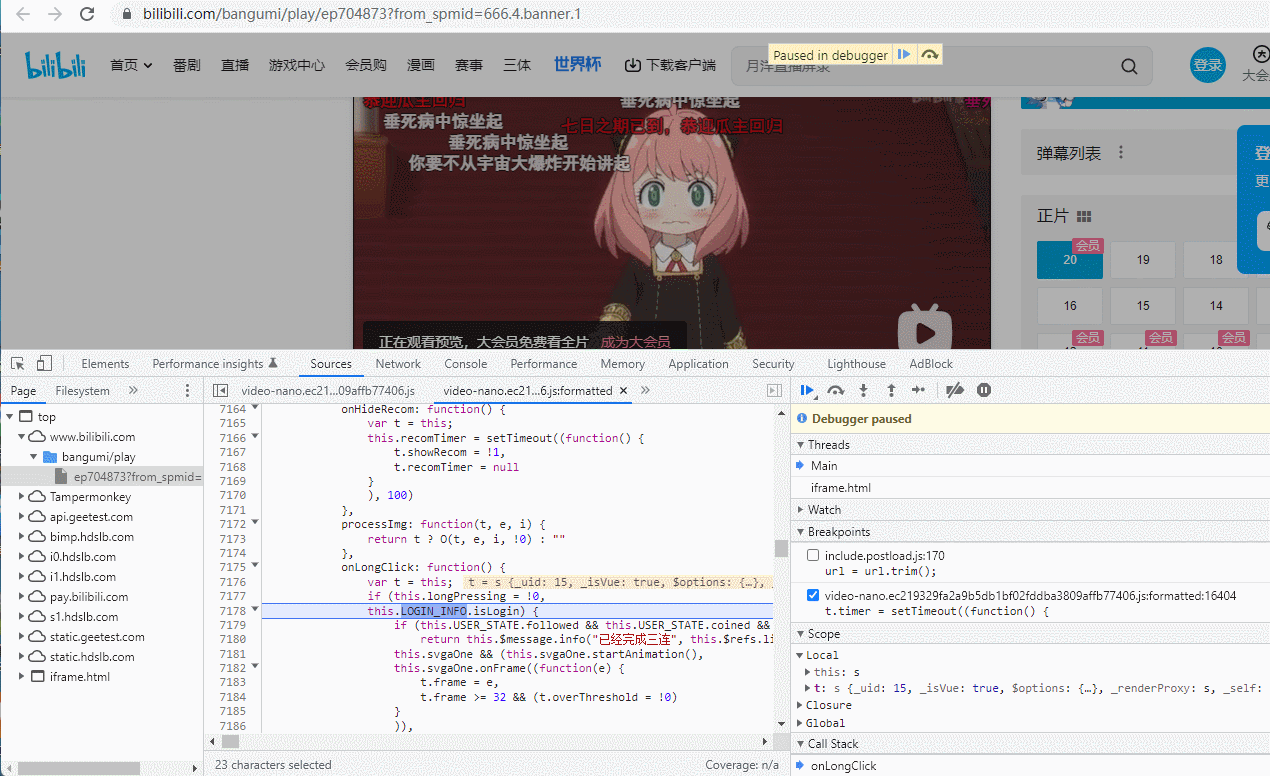
Task: Close the formatted video-nano tab
Action: point(623,390)
